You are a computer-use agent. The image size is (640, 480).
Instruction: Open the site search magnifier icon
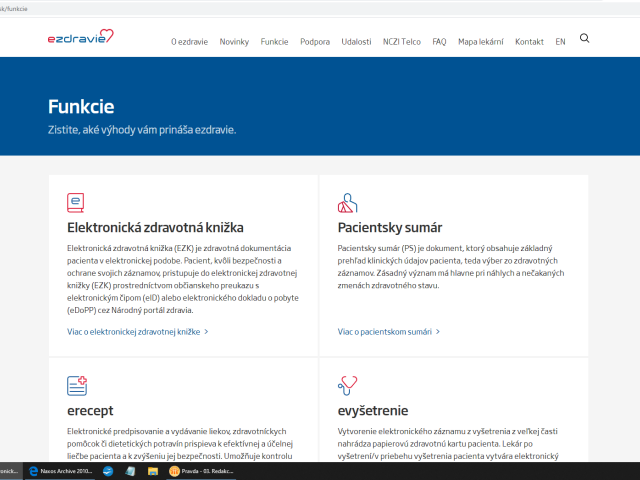(x=584, y=38)
